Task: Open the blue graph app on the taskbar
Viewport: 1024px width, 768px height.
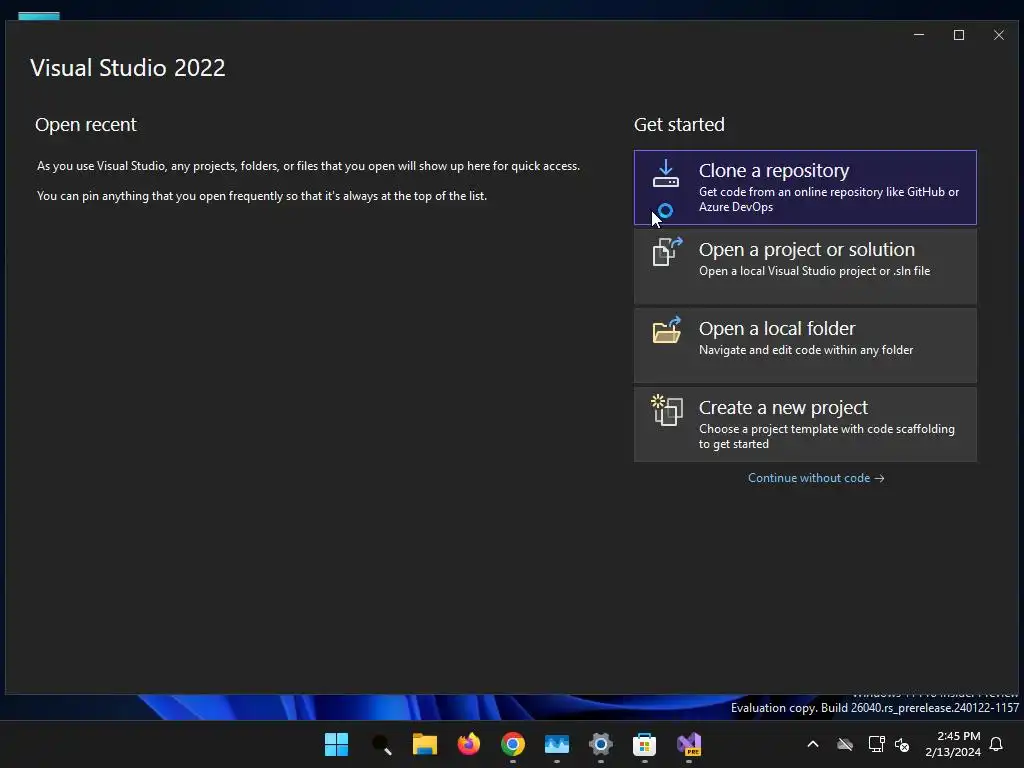Action: click(x=556, y=744)
